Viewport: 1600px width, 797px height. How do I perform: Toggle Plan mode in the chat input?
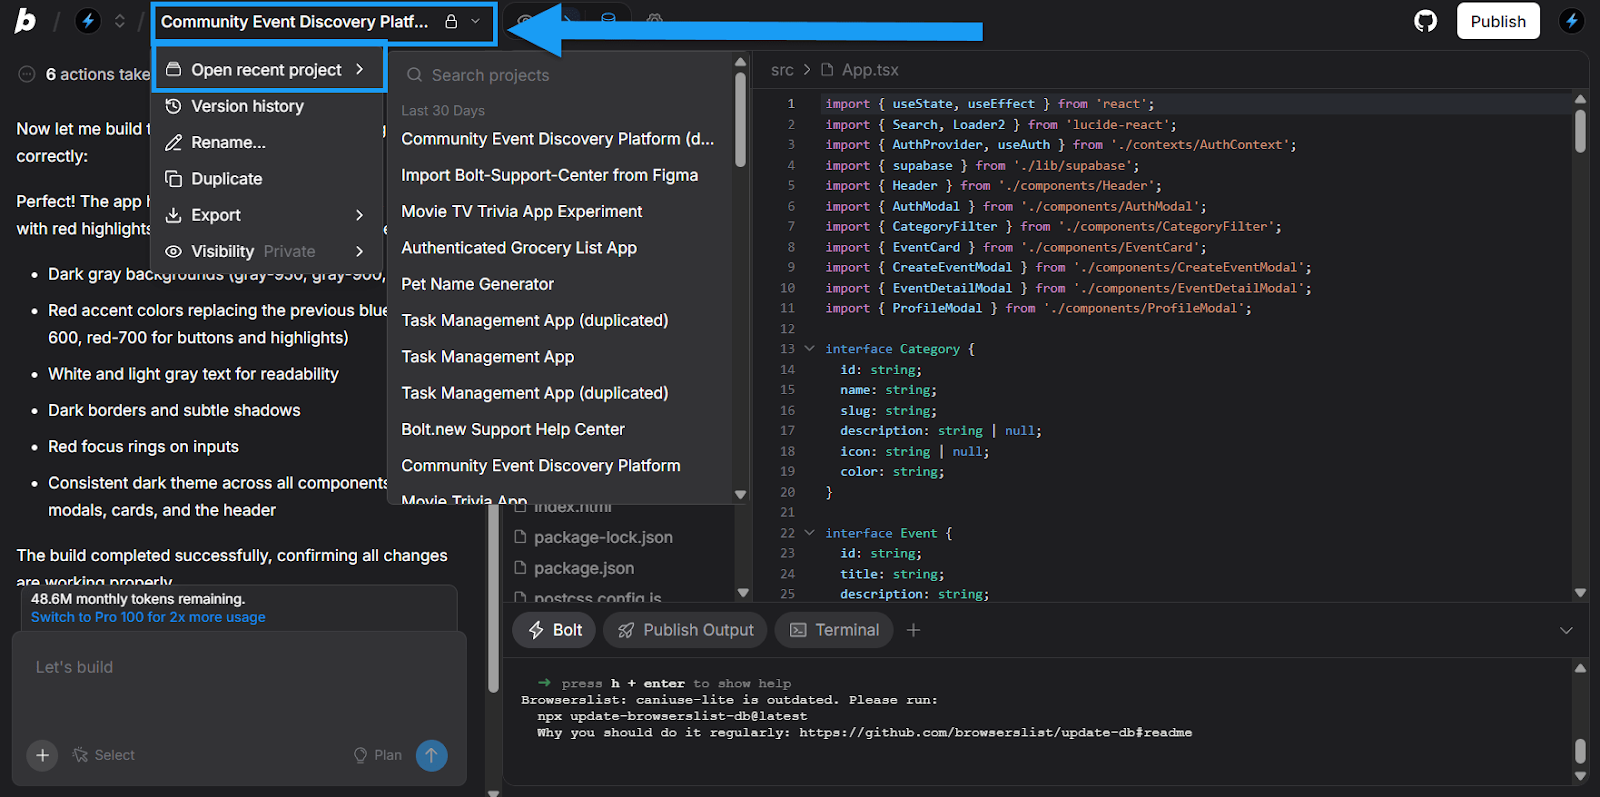pyautogui.click(x=378, y=755)
